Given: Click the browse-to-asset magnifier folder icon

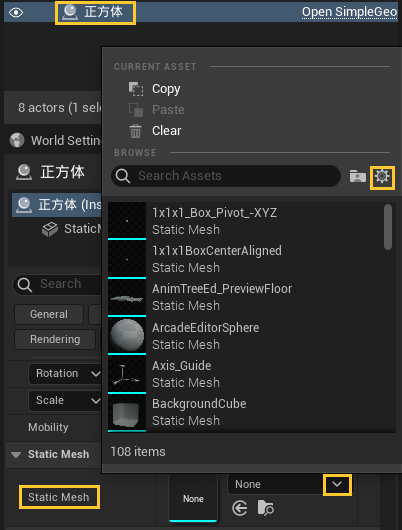Looking at the screenshot, I should (x=265, y=508).
